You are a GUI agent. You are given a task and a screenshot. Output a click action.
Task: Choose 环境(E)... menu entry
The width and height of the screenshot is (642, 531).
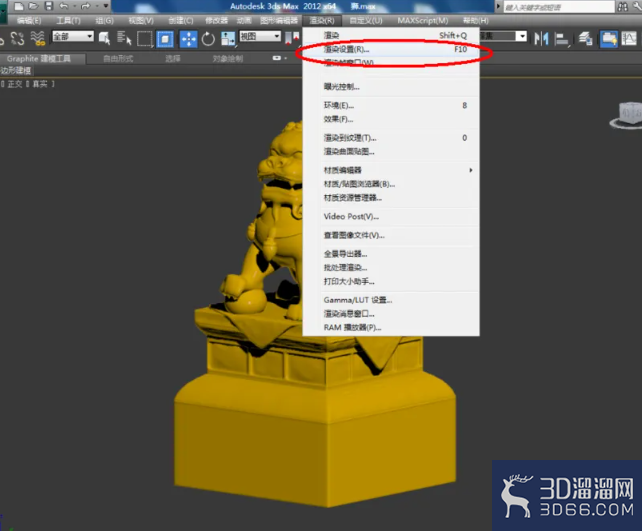click(x=391, y=106)
